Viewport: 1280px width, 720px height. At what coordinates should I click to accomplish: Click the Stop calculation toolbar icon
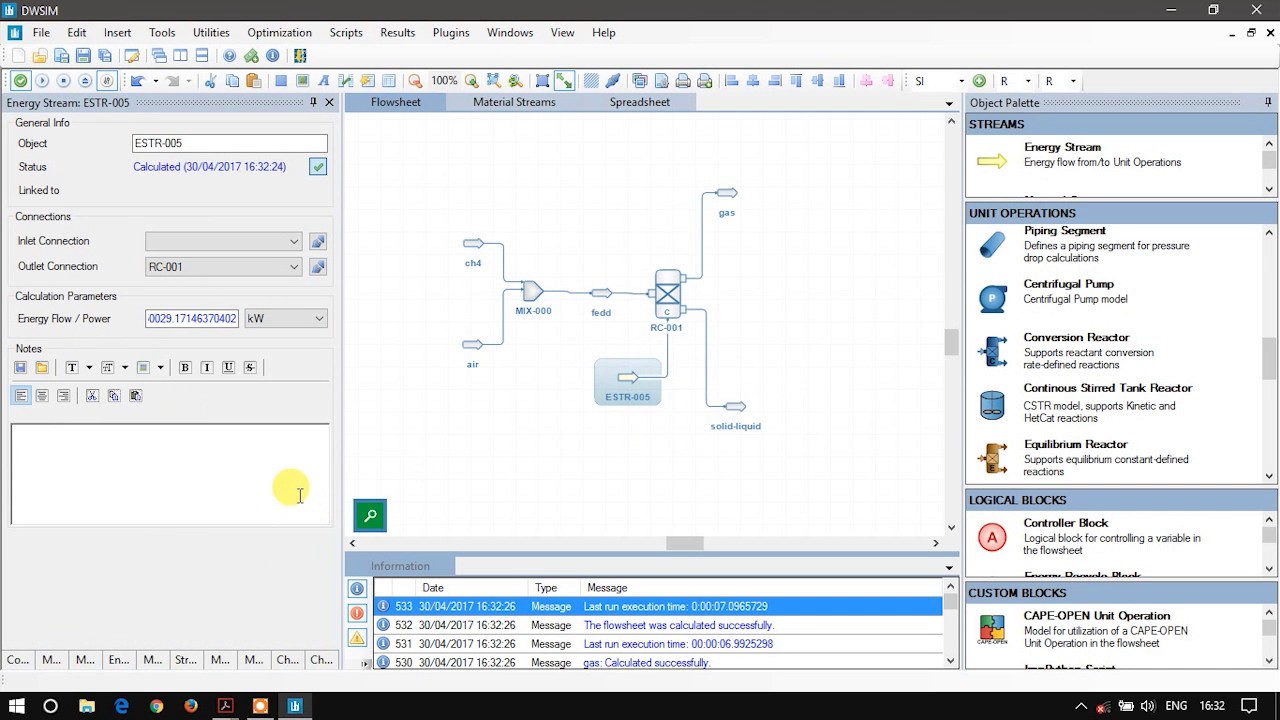click(x=63, y=81)
